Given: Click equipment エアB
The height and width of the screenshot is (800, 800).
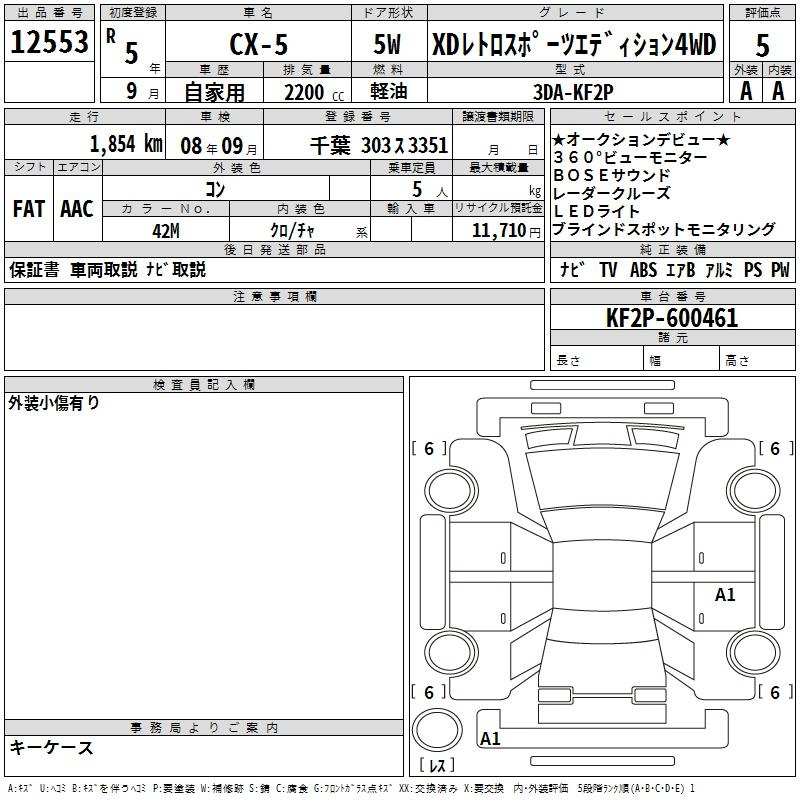Looking at the screenshot, I should coord(681,269).
